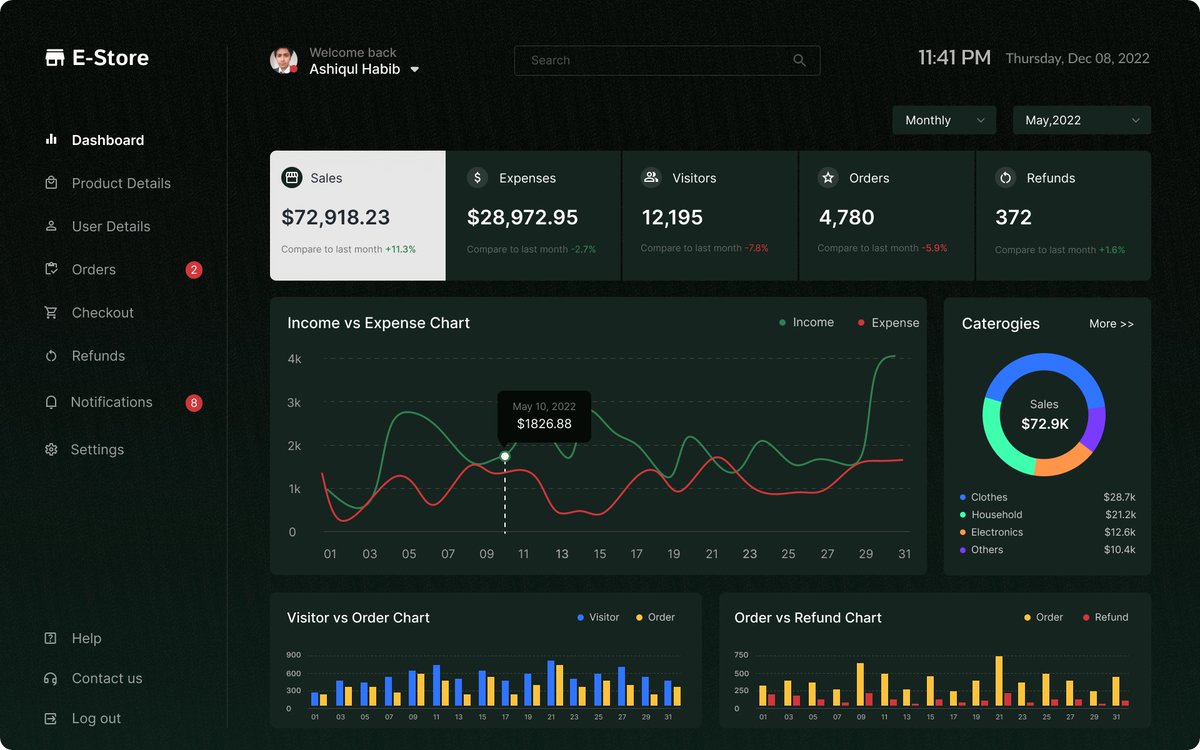Viewport: 1200px width, 750px height.
Task: Click the +11.3% sales comparison value
Action: coord(400,249)
